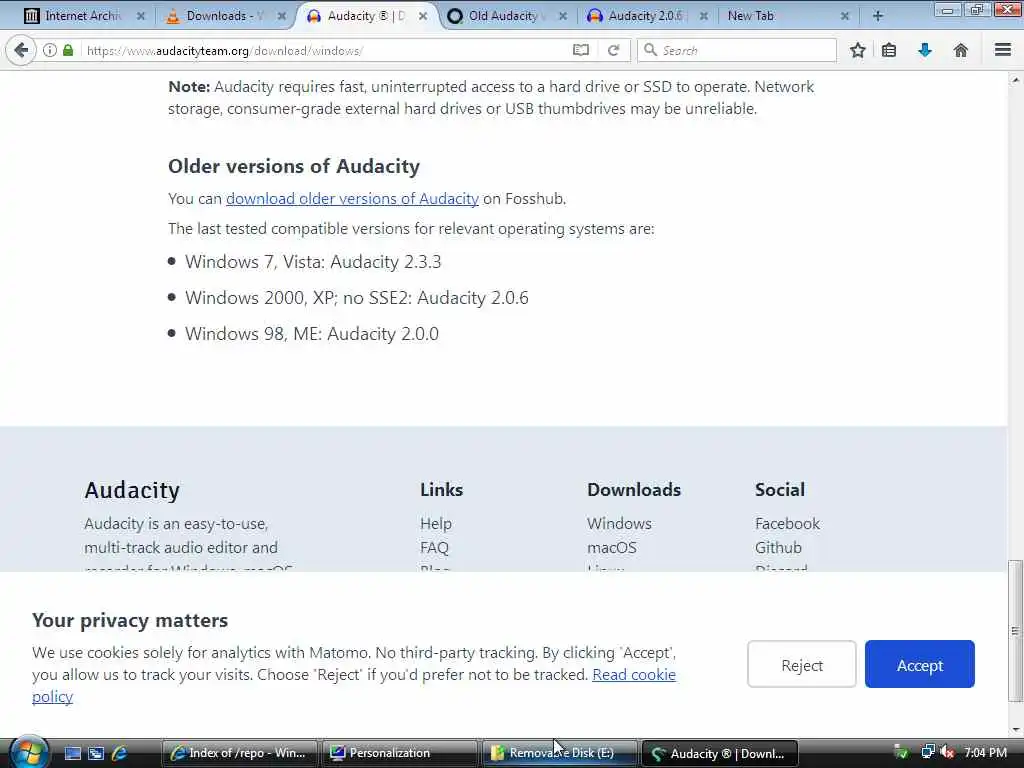Open download older versions of Audacity link
The image size is (1024, 768).
[352, 199]
